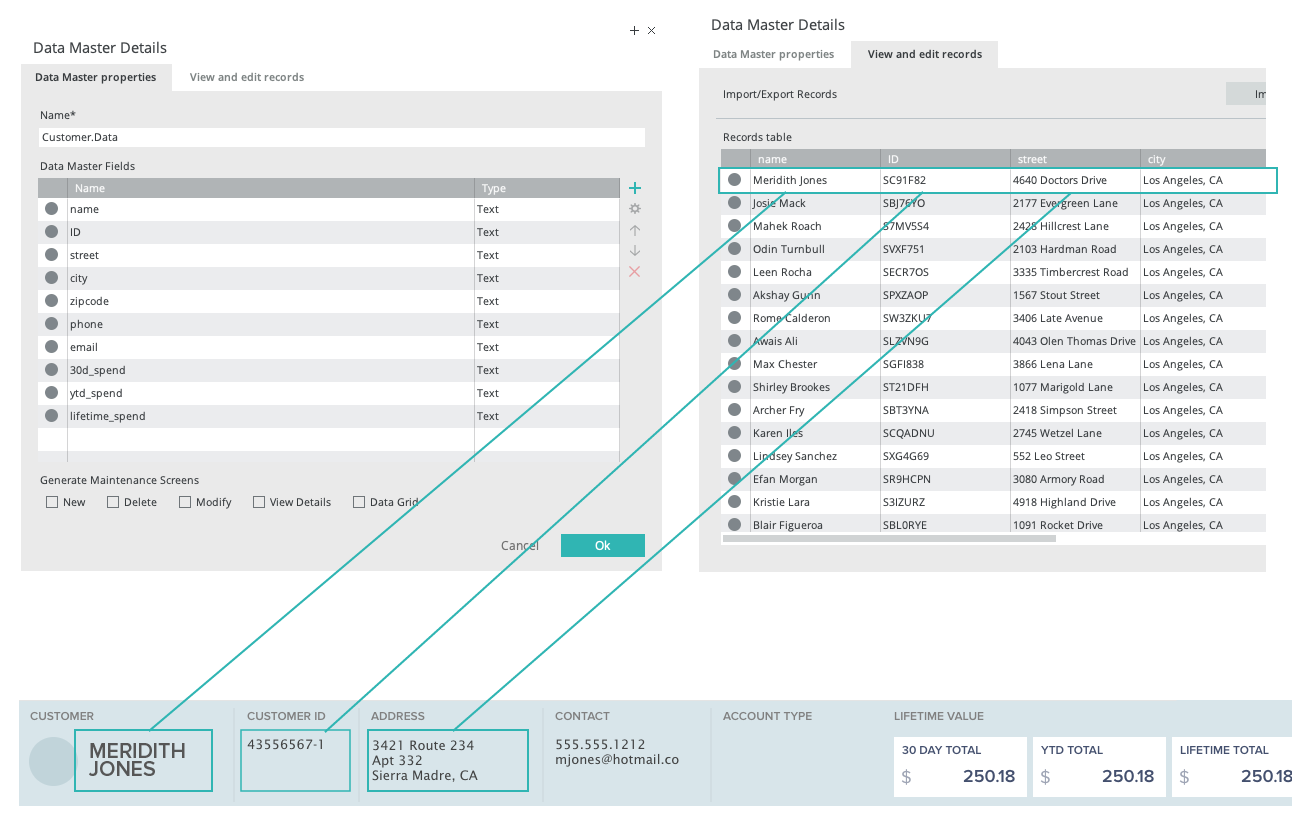
Task: Select the row circle beside zipcode field
Action: point(52,301)
